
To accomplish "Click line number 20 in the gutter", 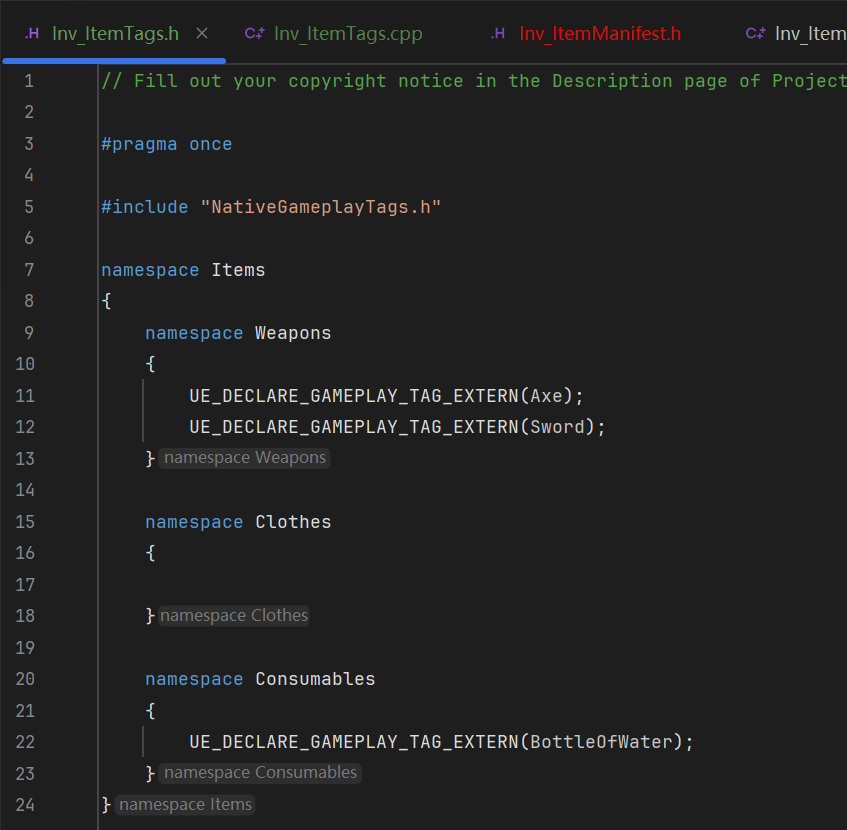I will [25, 679].
